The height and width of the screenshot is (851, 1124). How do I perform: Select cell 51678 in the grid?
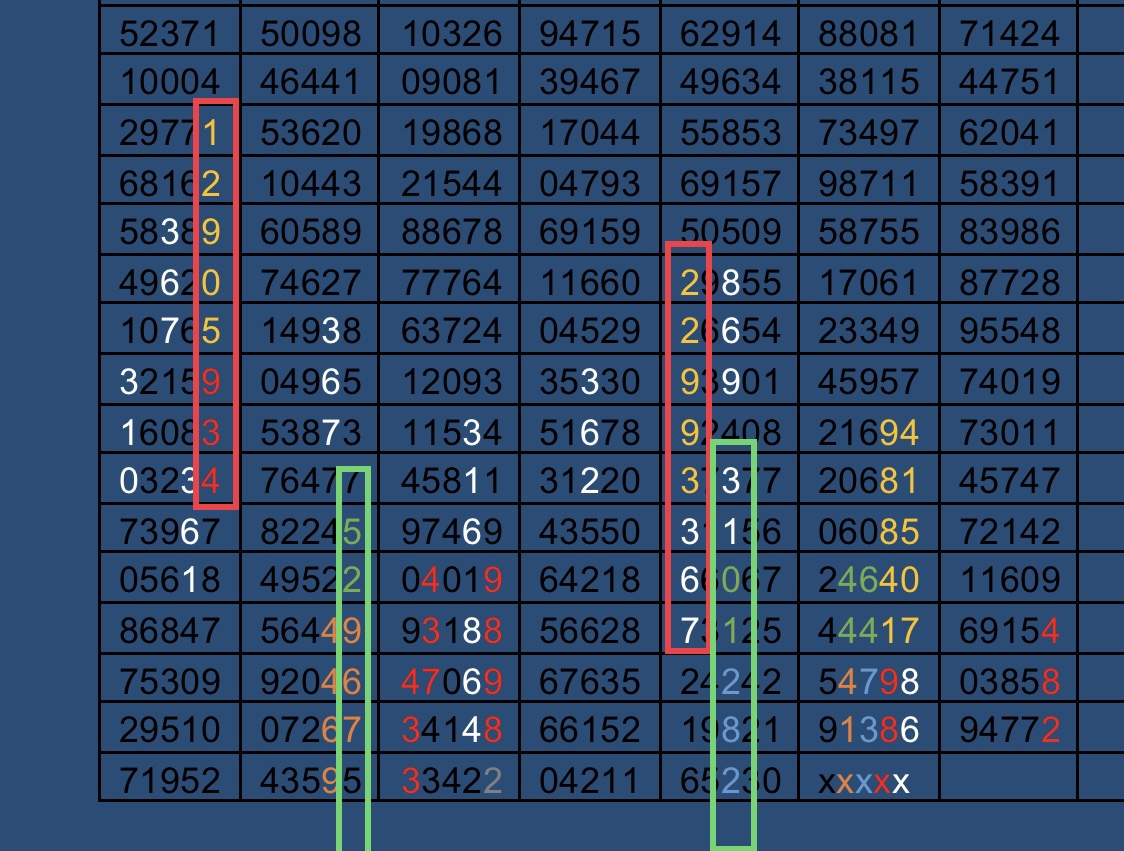[x=590, y=431]
